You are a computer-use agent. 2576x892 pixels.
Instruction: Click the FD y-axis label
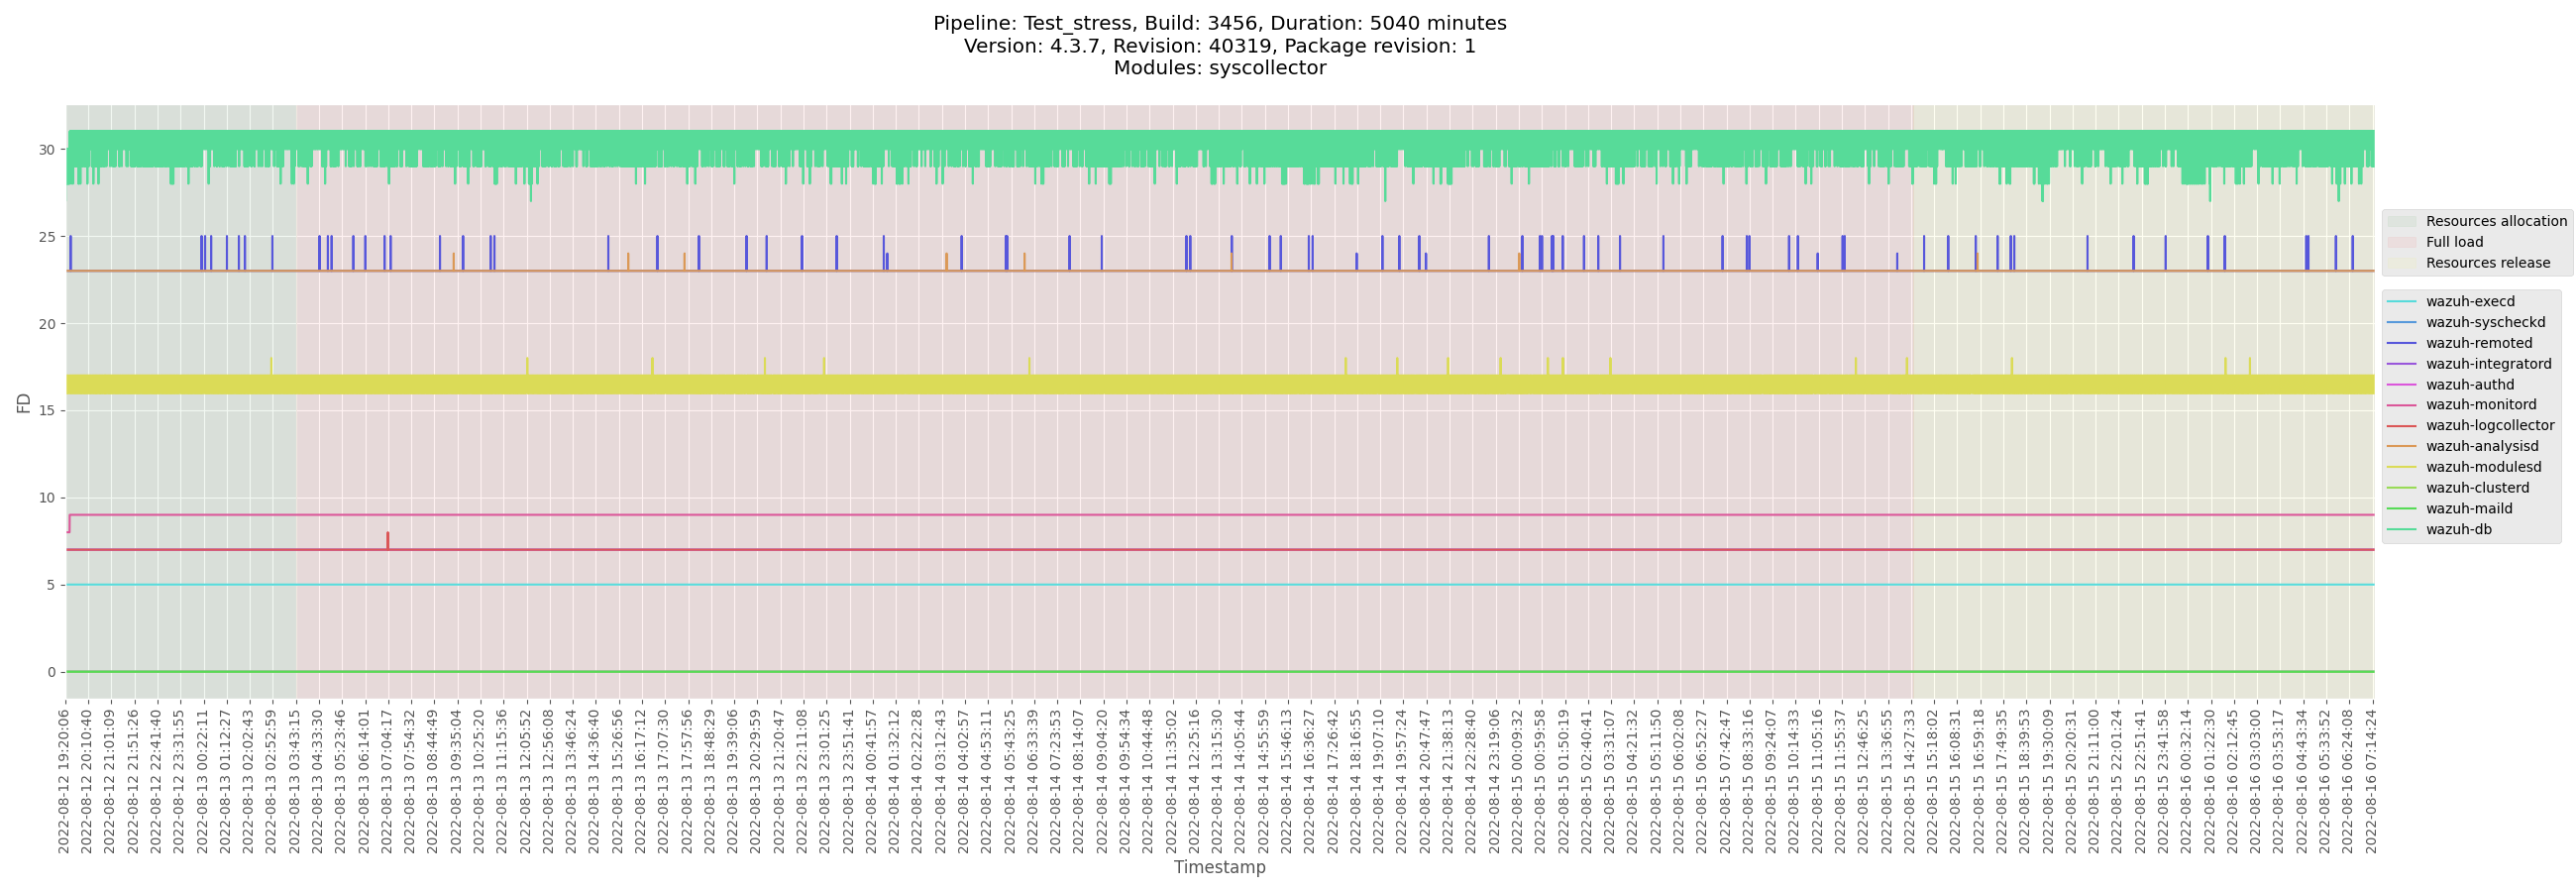pyautogui.click(x=23, y=403)
